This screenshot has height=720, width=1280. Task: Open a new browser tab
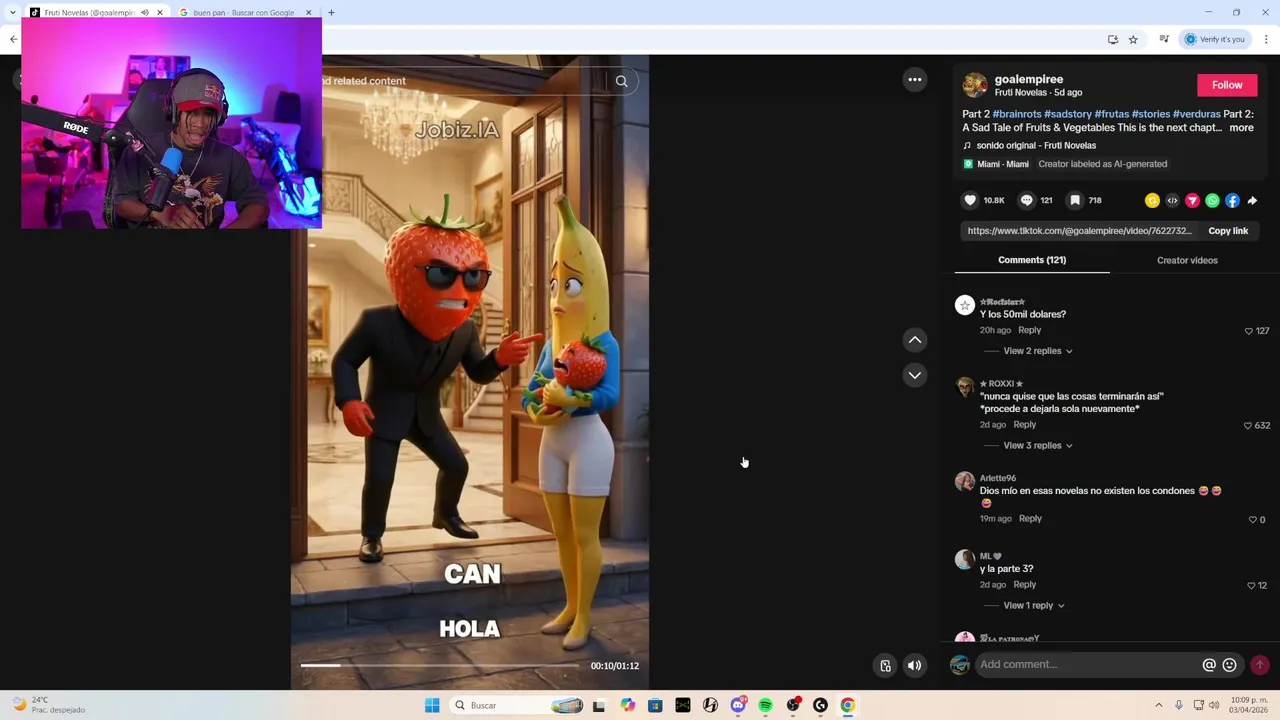coord(331,13)
